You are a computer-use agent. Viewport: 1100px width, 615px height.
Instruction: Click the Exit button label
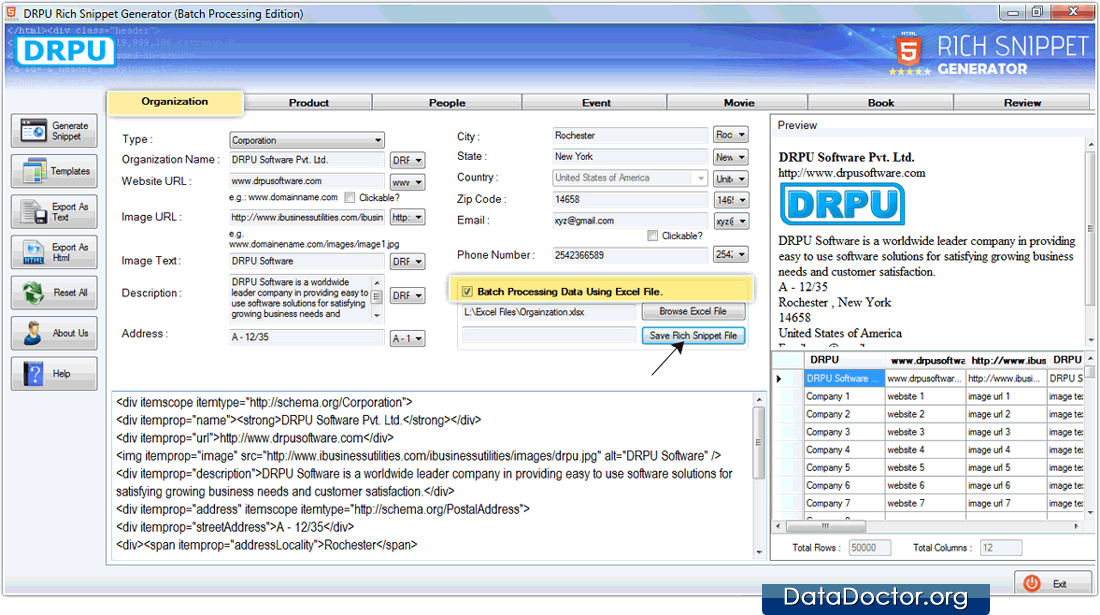click(1059, 584)
